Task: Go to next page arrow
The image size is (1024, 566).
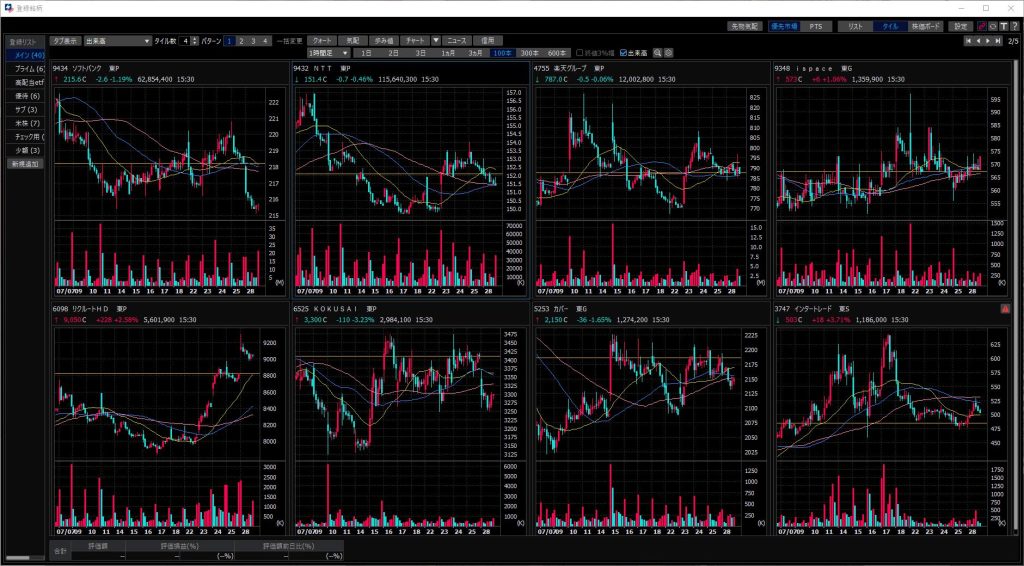Action: click(988, 41)
